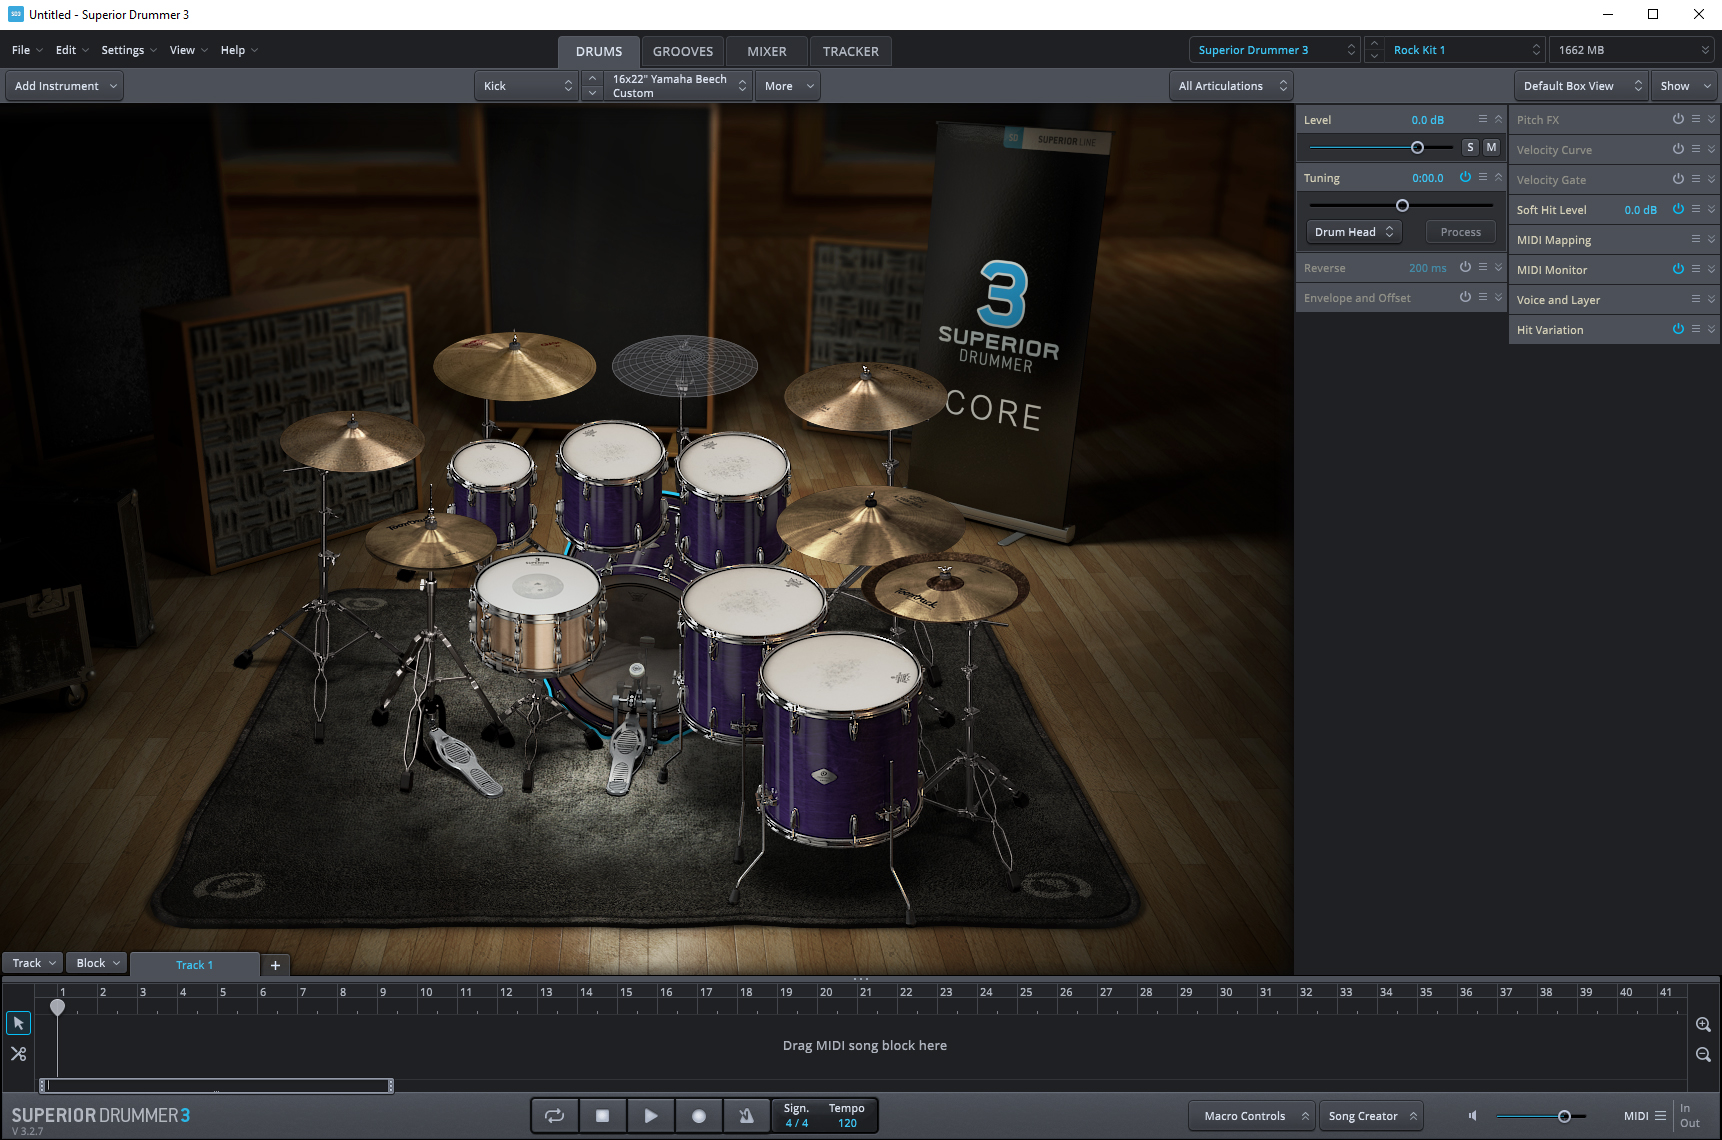
Task: Enable Envelope and Offset power switch
Action: pos(1465,297)
